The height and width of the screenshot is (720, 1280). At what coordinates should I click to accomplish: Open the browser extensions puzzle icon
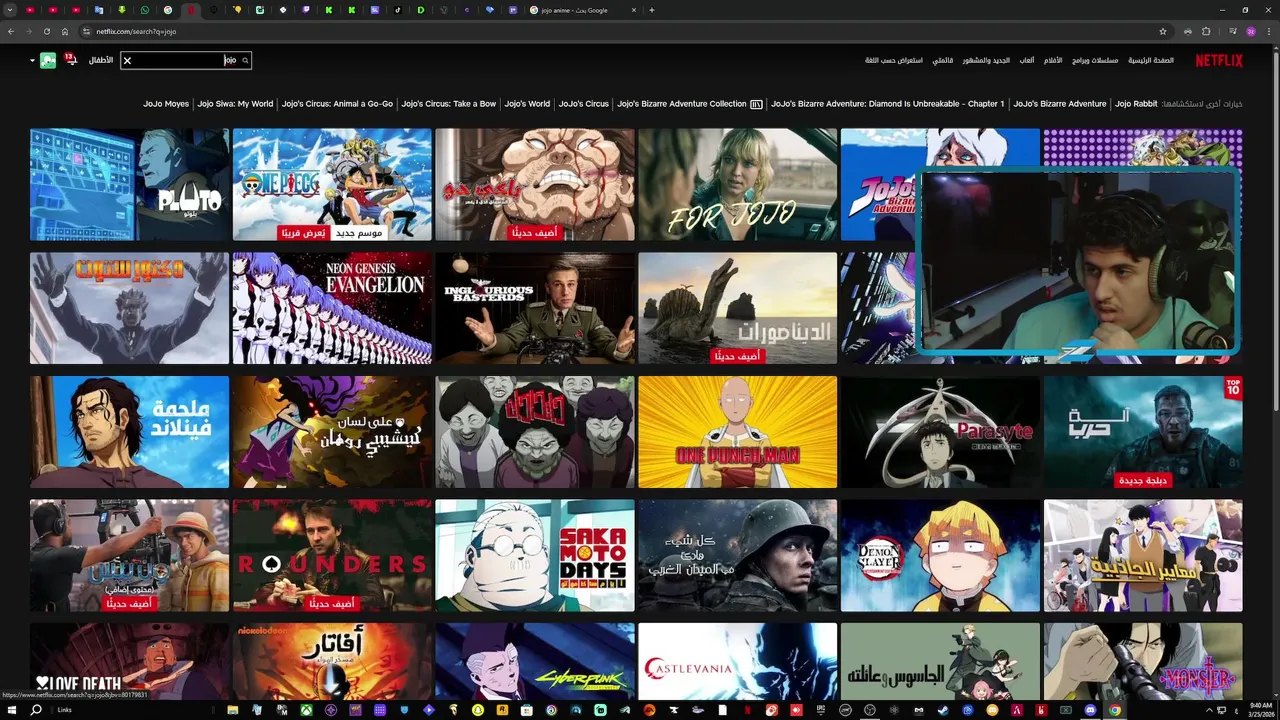1206,31
